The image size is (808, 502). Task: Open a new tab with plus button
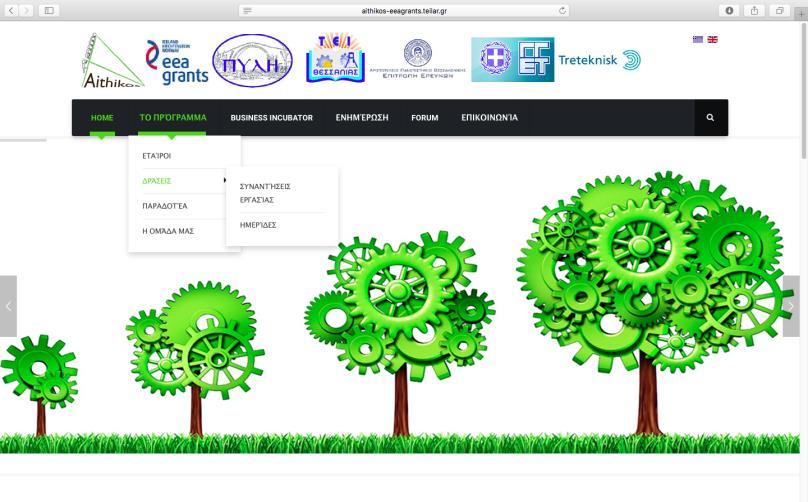point(801,14)
